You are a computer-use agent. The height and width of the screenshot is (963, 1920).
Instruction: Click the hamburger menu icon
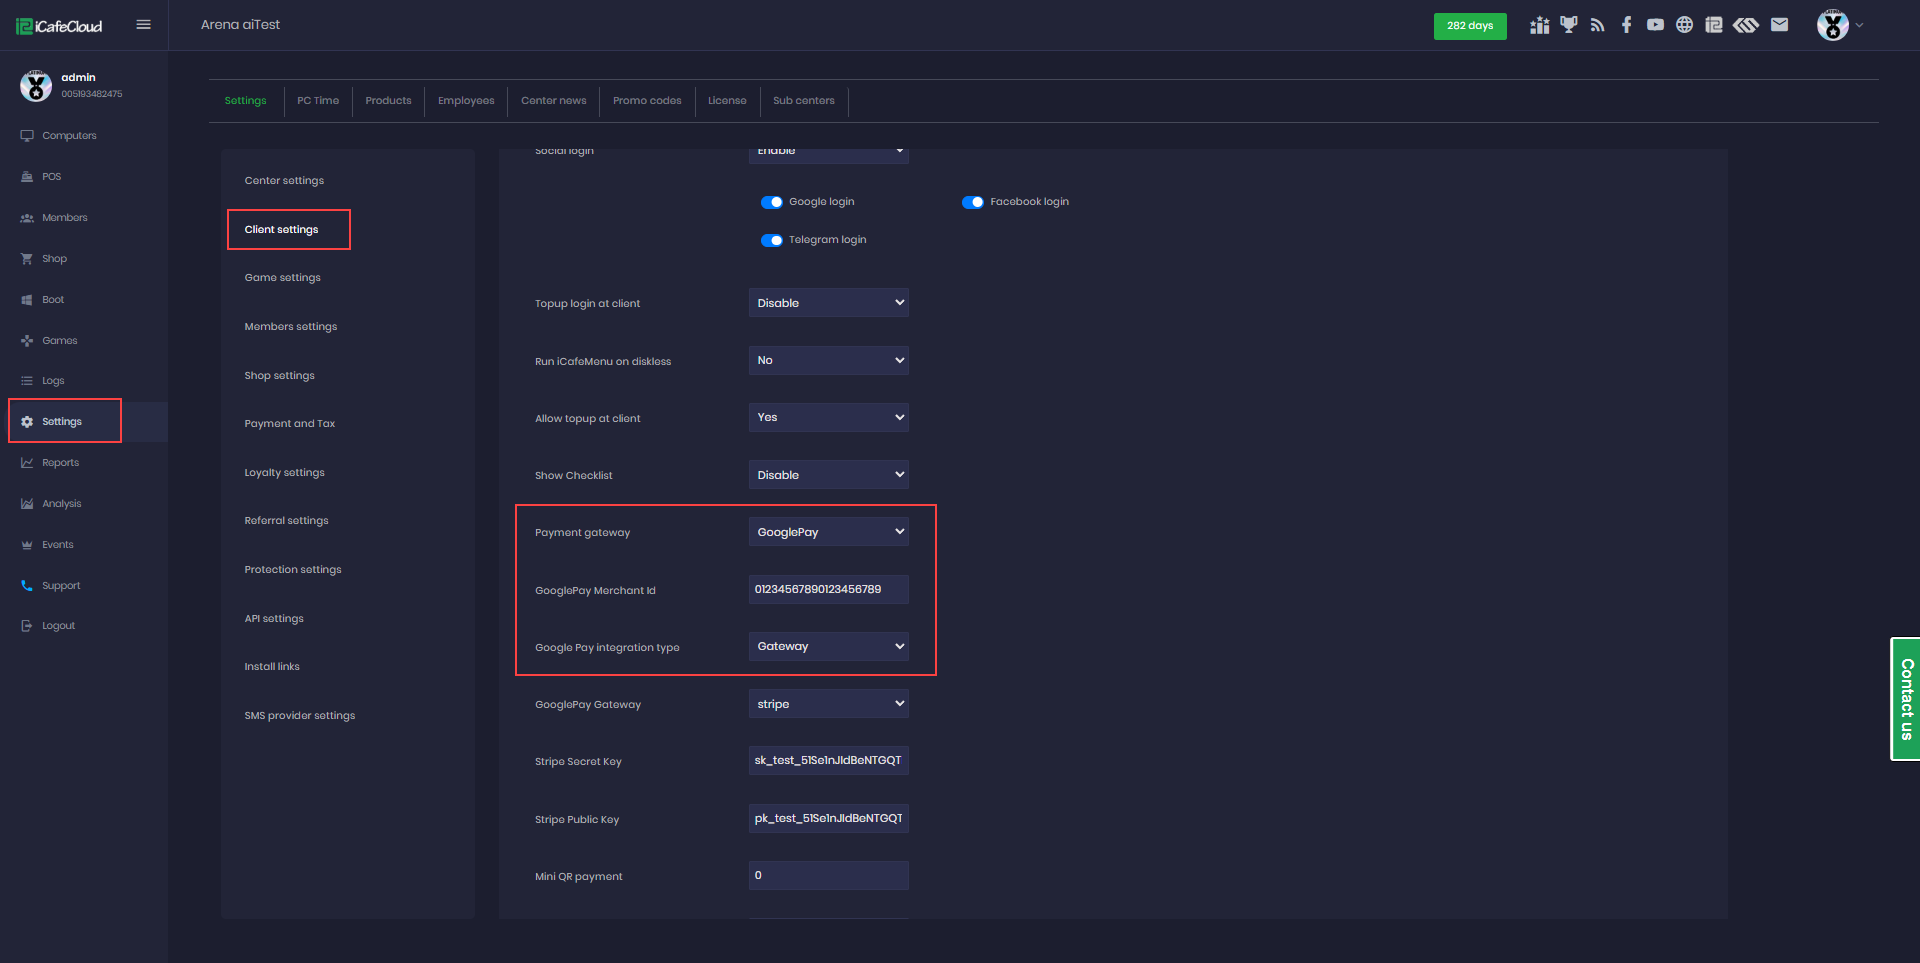(143, 25)
